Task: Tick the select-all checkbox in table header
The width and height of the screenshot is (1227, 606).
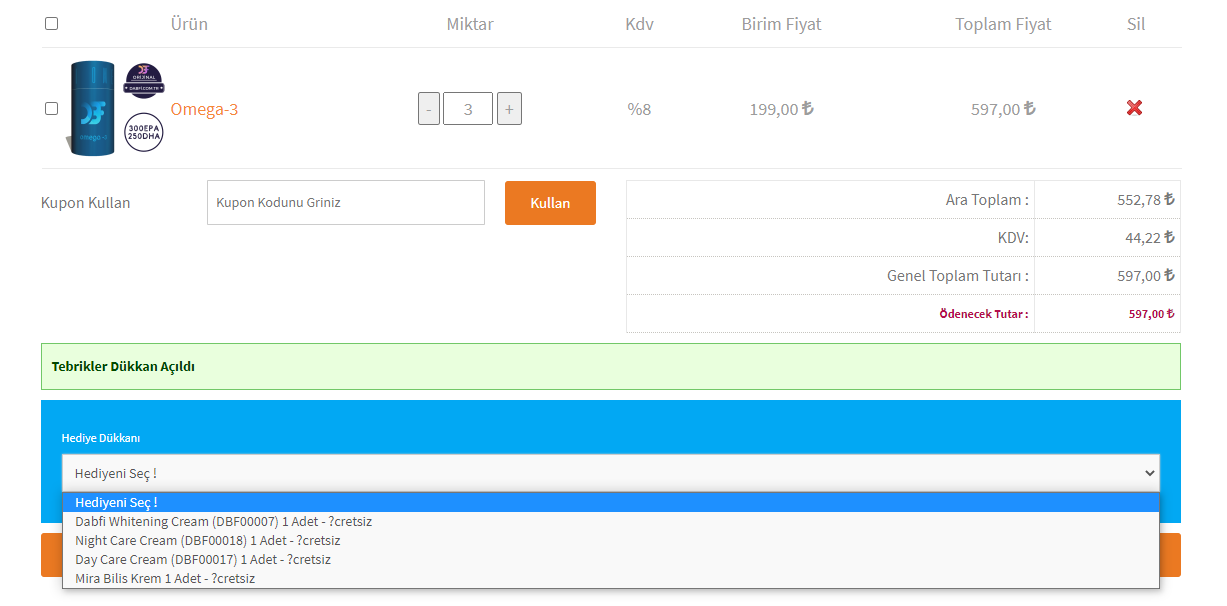Action: coord(52,24)
